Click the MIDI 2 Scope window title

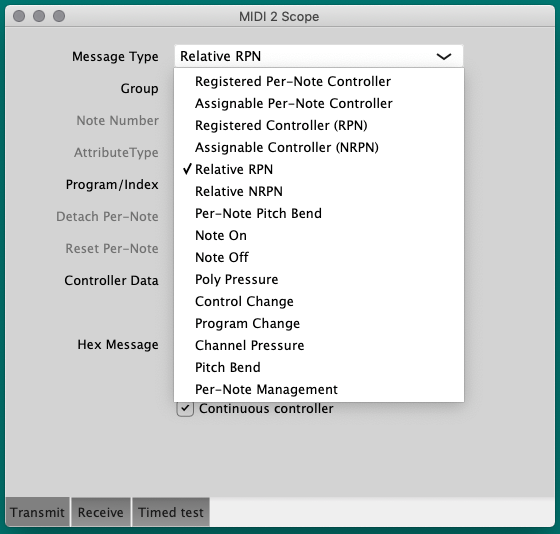tap(279, 16)
